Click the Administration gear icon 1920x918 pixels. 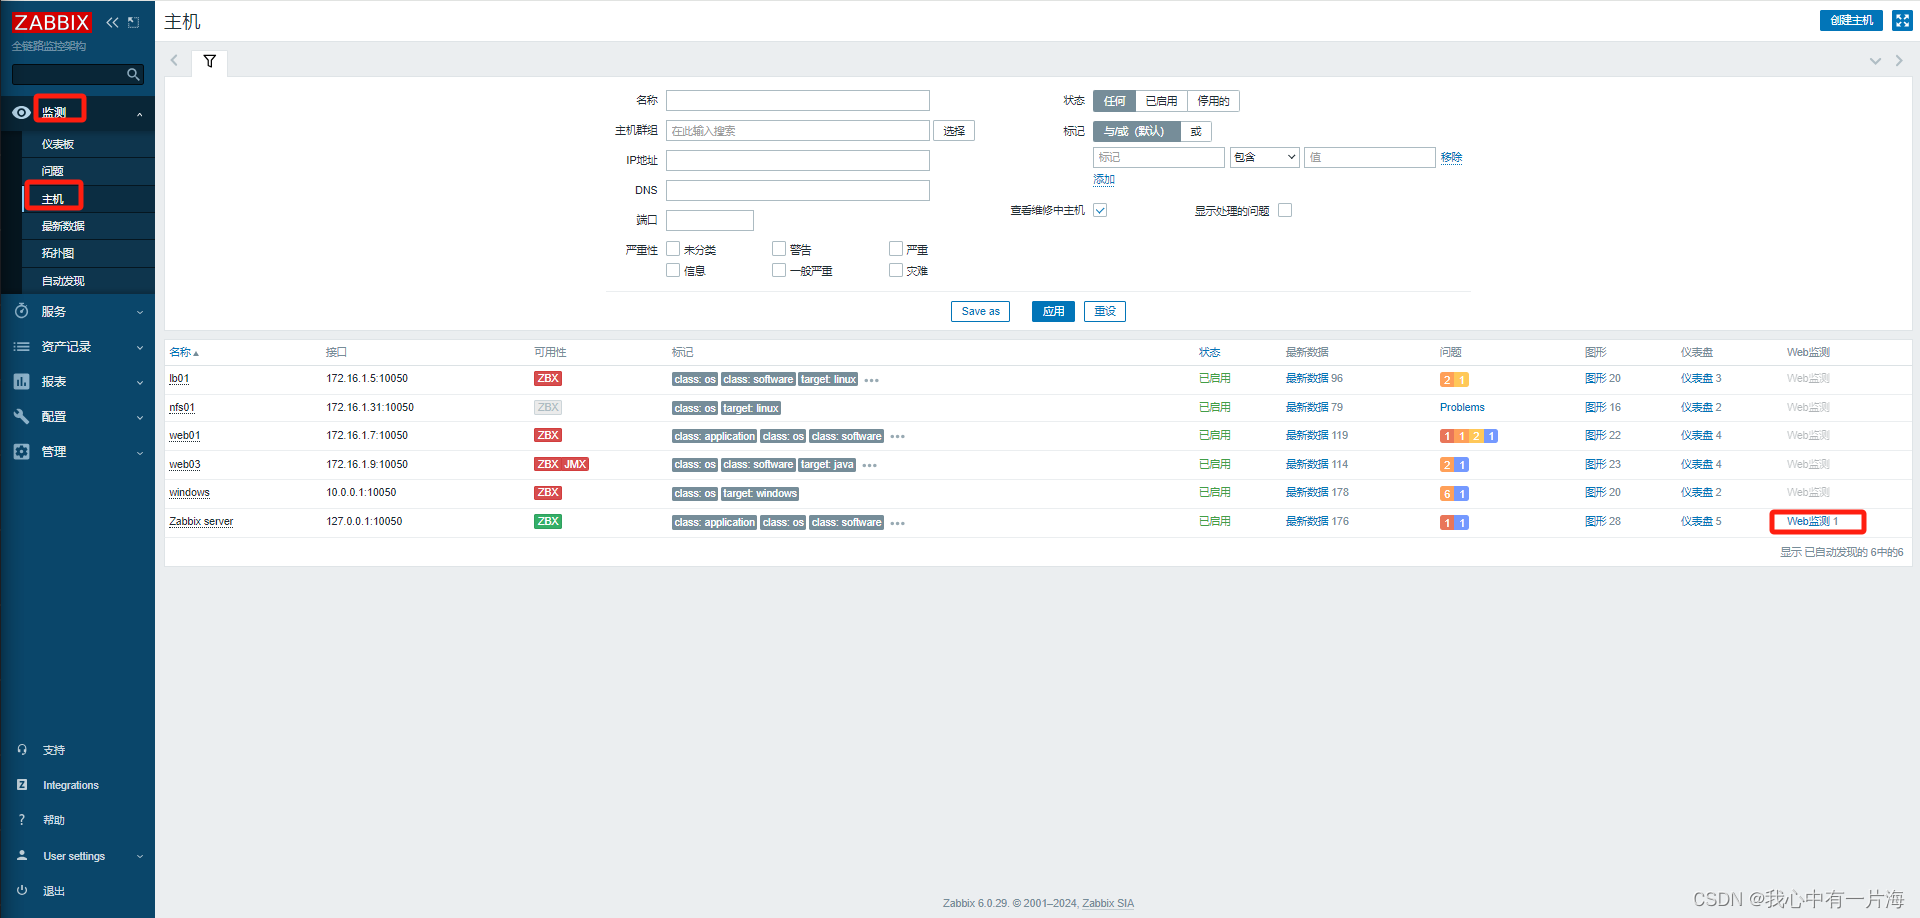pyautogui.click(x=21, y=451)
